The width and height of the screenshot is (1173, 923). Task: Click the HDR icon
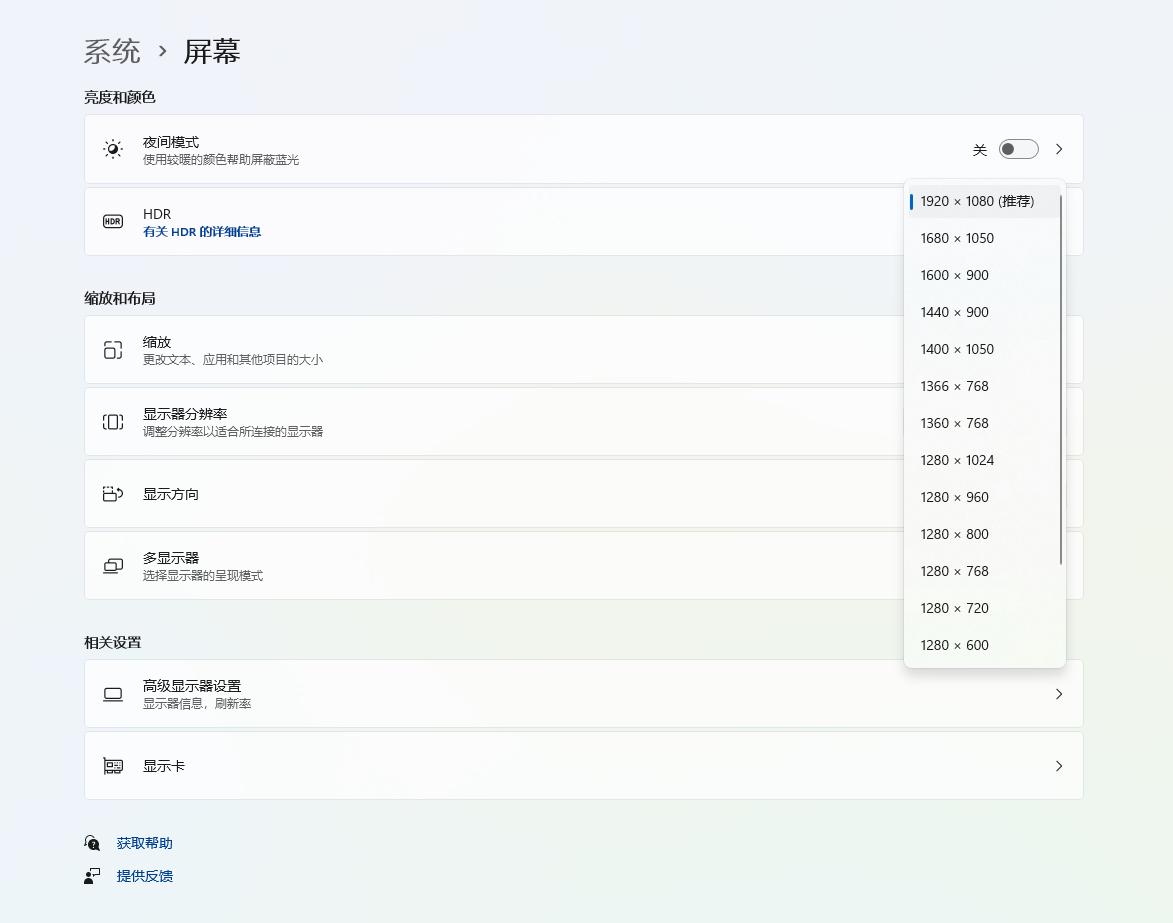click(112, 221)
